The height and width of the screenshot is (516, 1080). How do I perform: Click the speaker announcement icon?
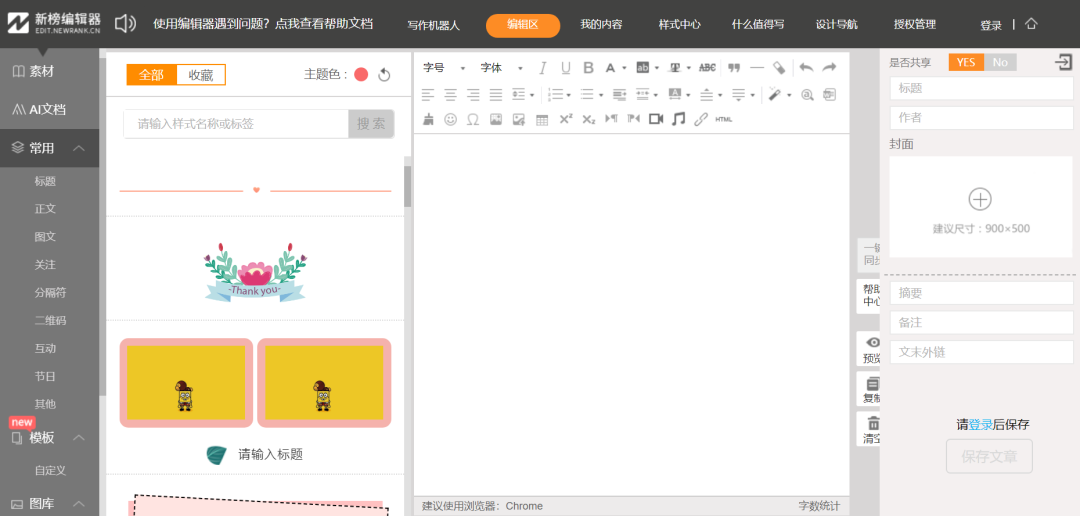(x=125, y=24)
